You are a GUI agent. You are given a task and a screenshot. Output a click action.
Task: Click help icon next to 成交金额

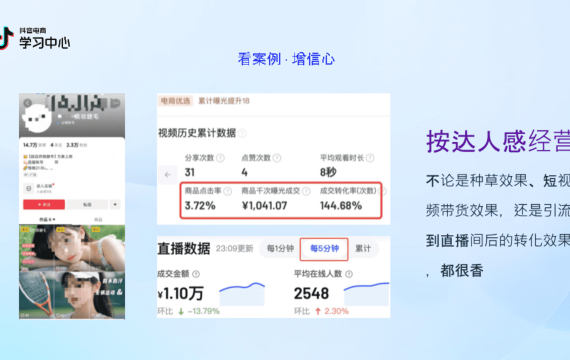click(196, 274)
